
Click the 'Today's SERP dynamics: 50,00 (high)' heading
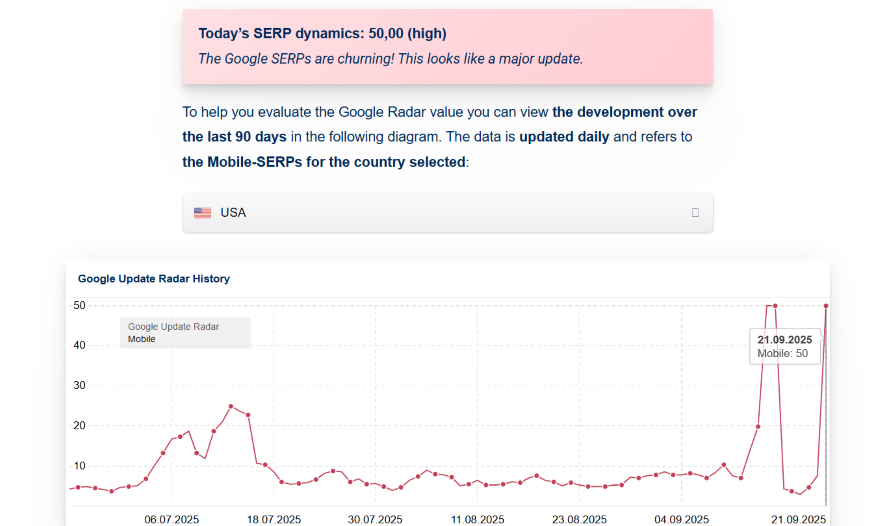coord(323,34)
